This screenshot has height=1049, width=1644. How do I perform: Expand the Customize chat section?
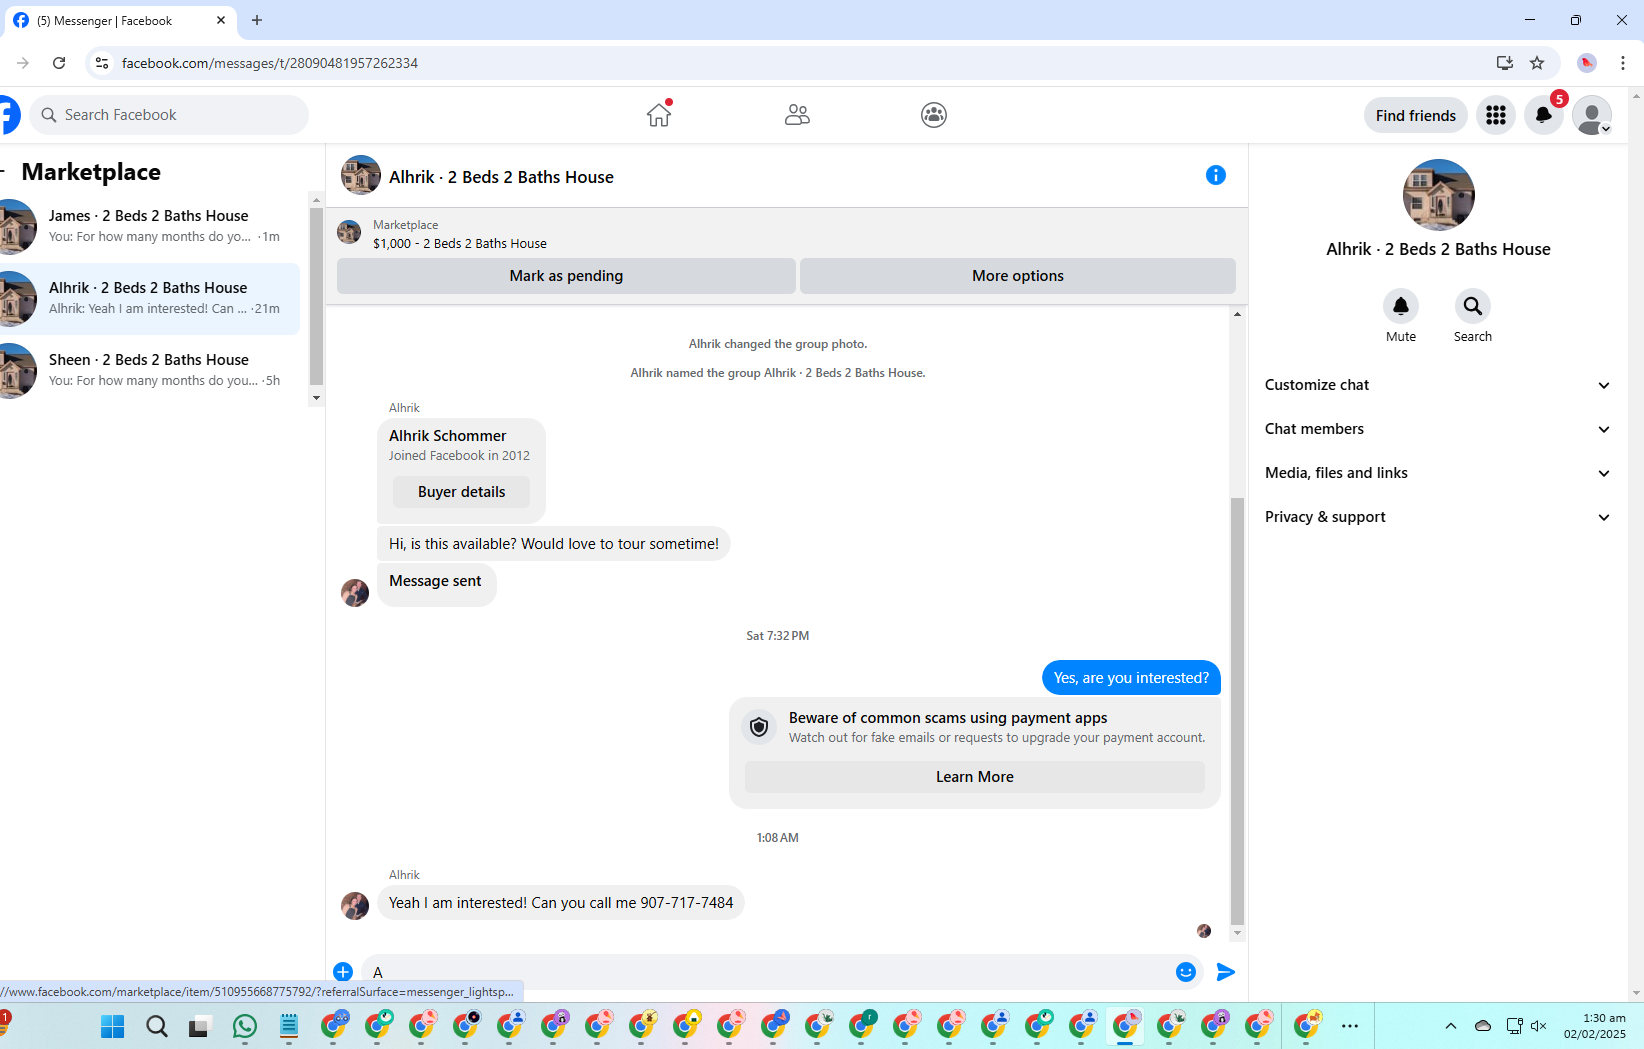1438,385
